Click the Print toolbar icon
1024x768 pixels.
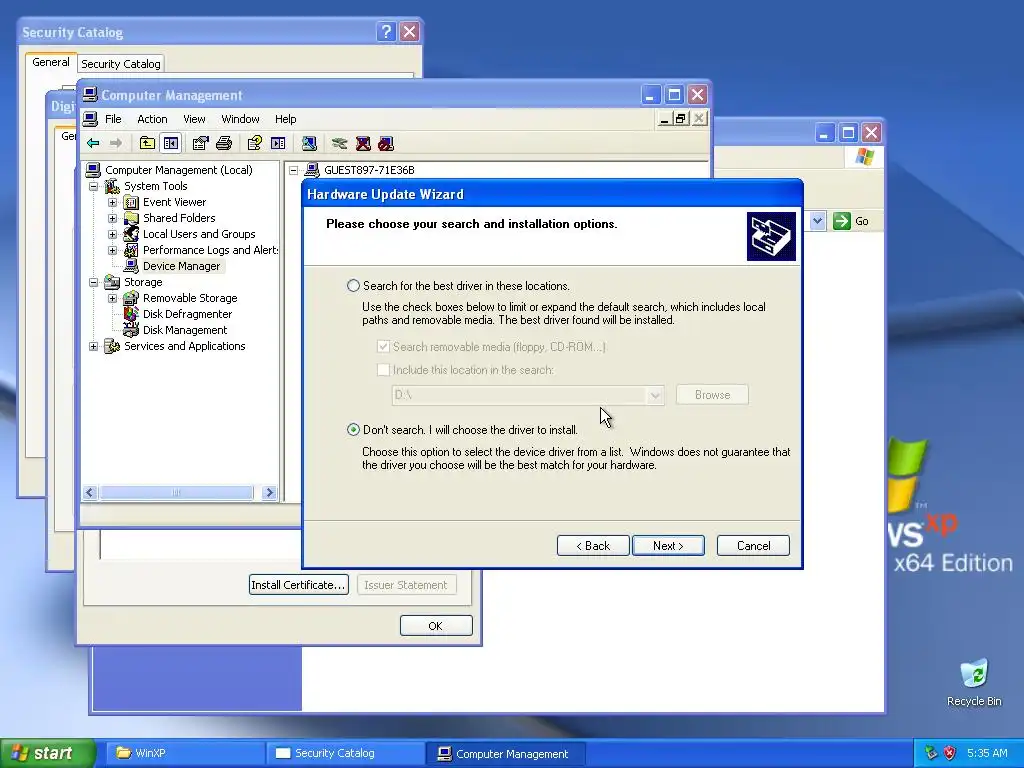(x=224, y=143)
